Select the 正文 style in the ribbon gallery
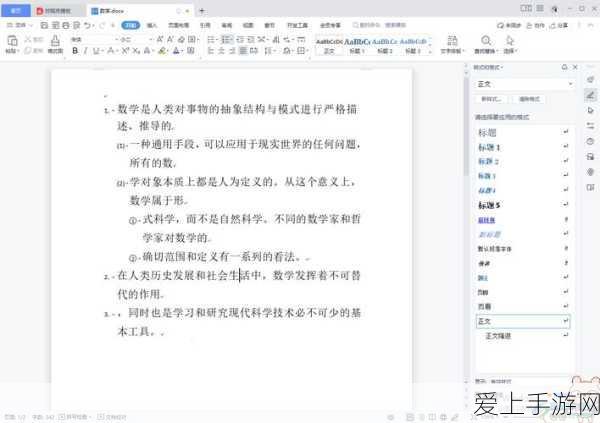The width and height of the screenshot is (600, 423). [329, 46]
